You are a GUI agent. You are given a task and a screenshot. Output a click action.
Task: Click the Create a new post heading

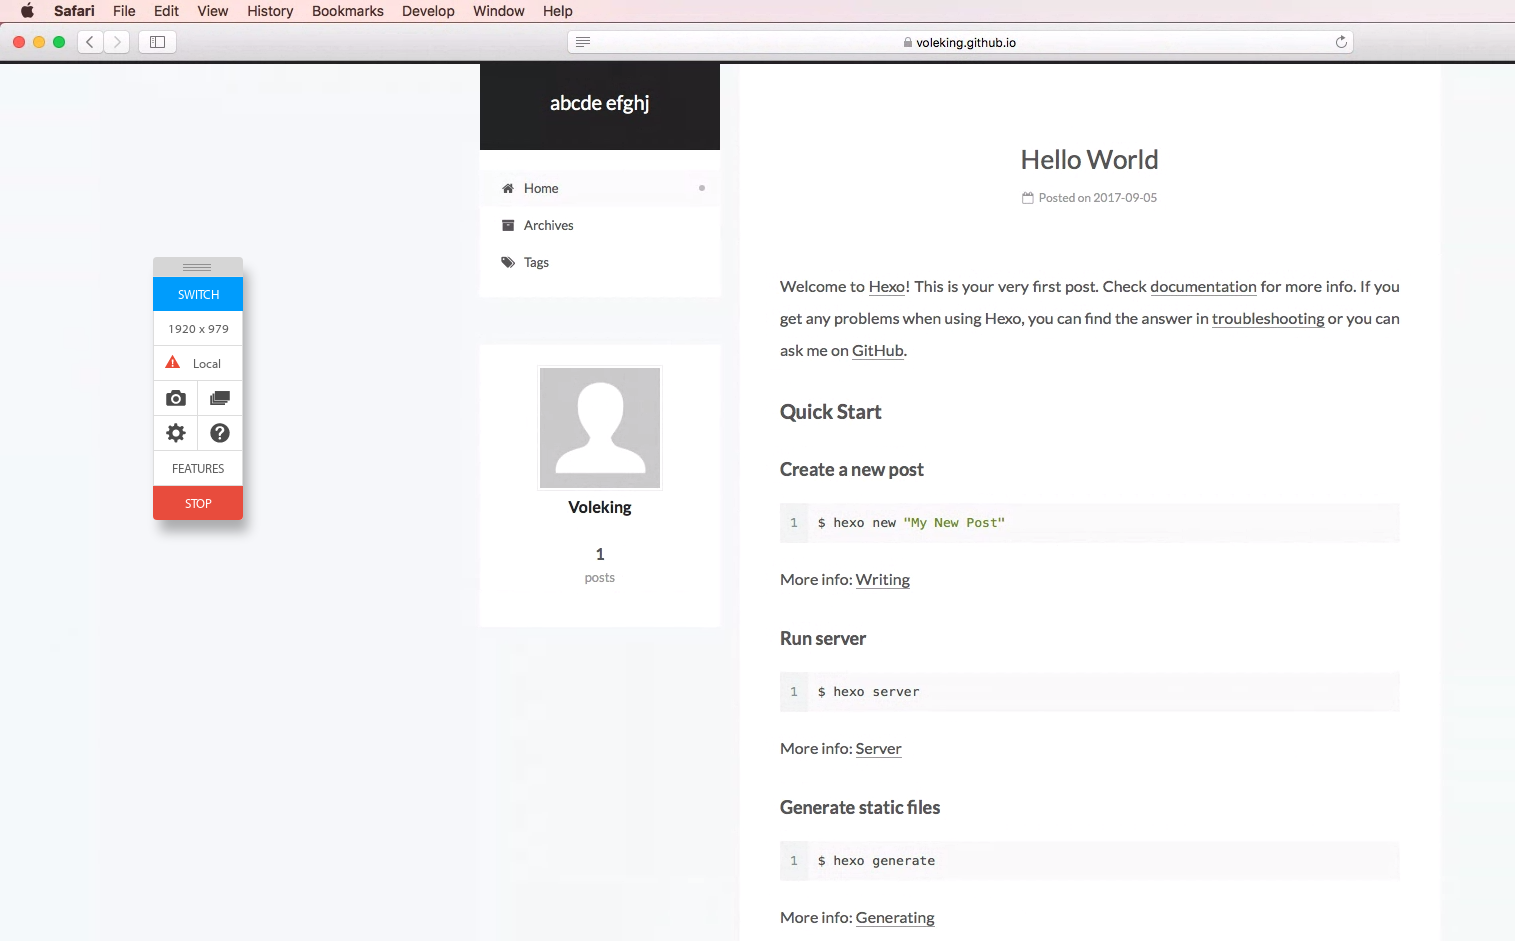click(852, 470)
